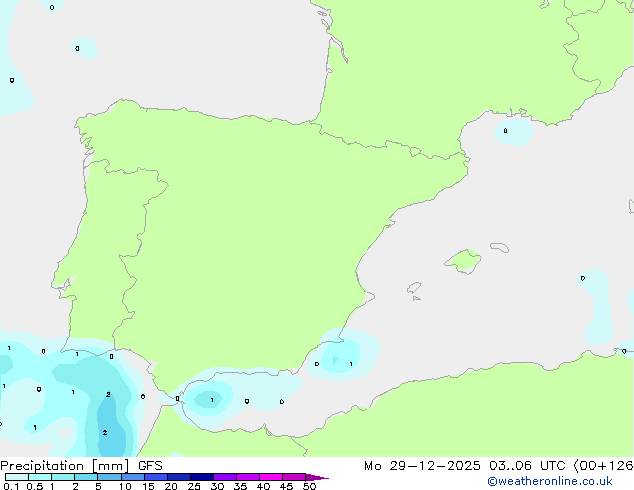The height and width of the screenshot is (490, 634).
Task: Click the 5–10 mm legend color swatch
Action: (x=110, y=477)
